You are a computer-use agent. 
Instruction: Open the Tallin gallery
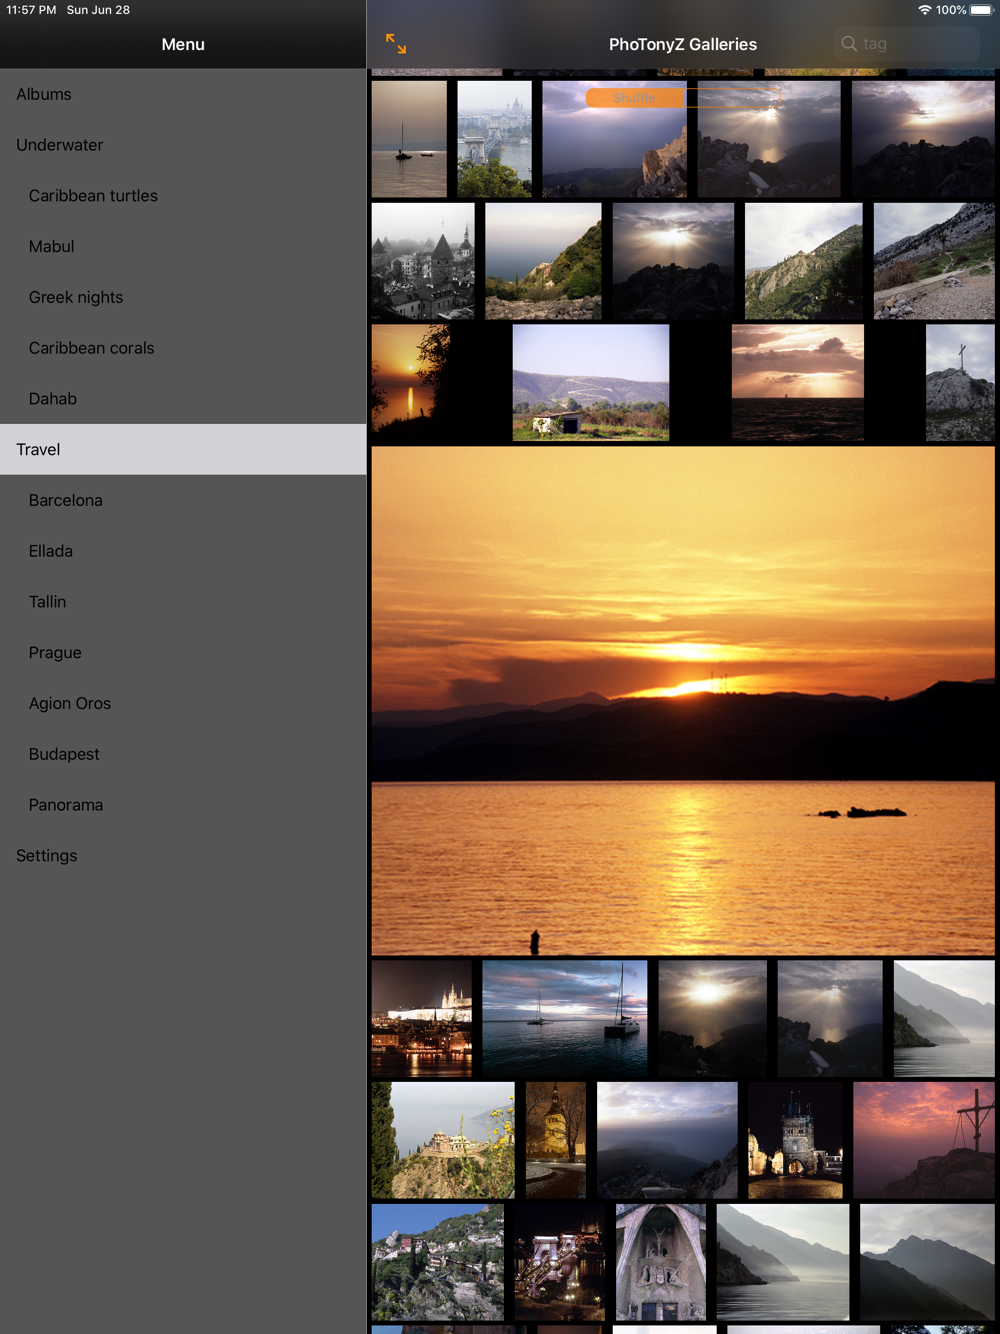pos(183,602)
